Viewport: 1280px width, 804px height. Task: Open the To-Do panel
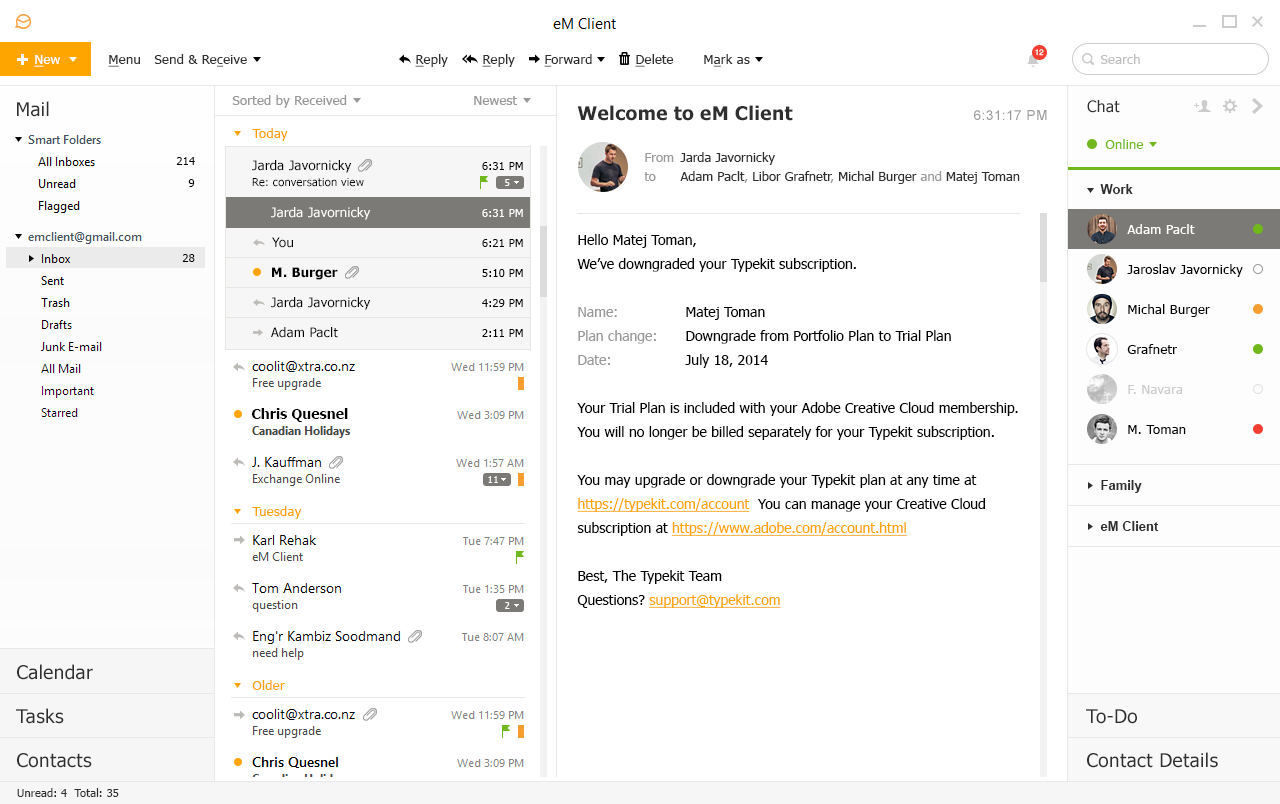[1174, 716]
